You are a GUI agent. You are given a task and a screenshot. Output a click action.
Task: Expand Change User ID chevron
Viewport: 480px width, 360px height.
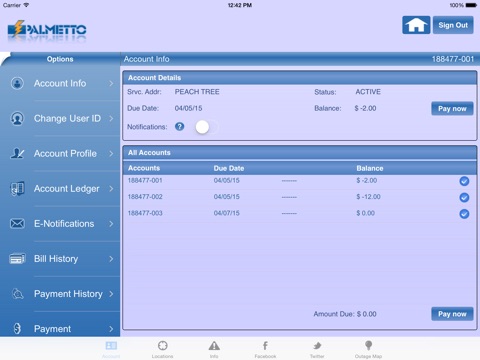point(111,118)
